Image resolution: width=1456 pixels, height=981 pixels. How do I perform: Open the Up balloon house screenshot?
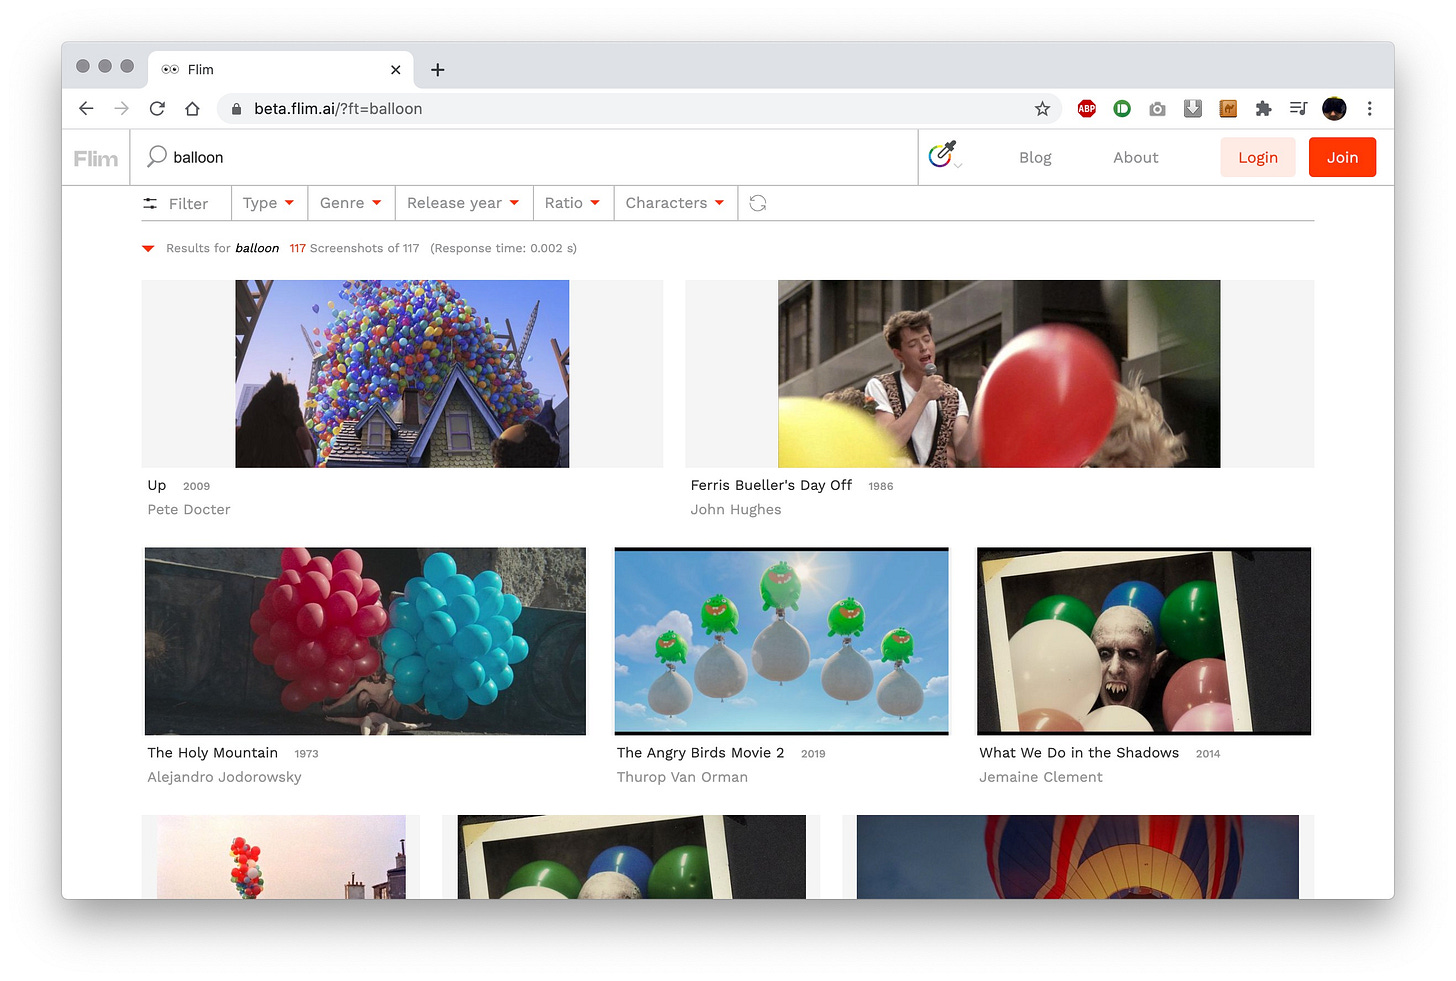(402, 374)
